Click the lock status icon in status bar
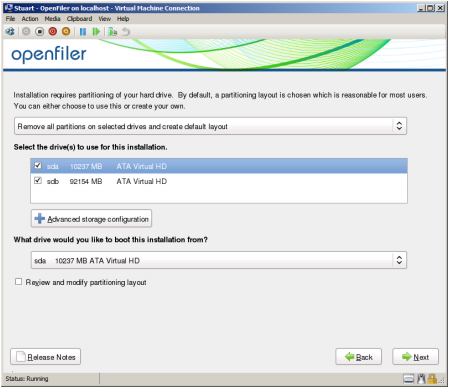The width and height of the screenshot is (449, 387). pos(432,379)
